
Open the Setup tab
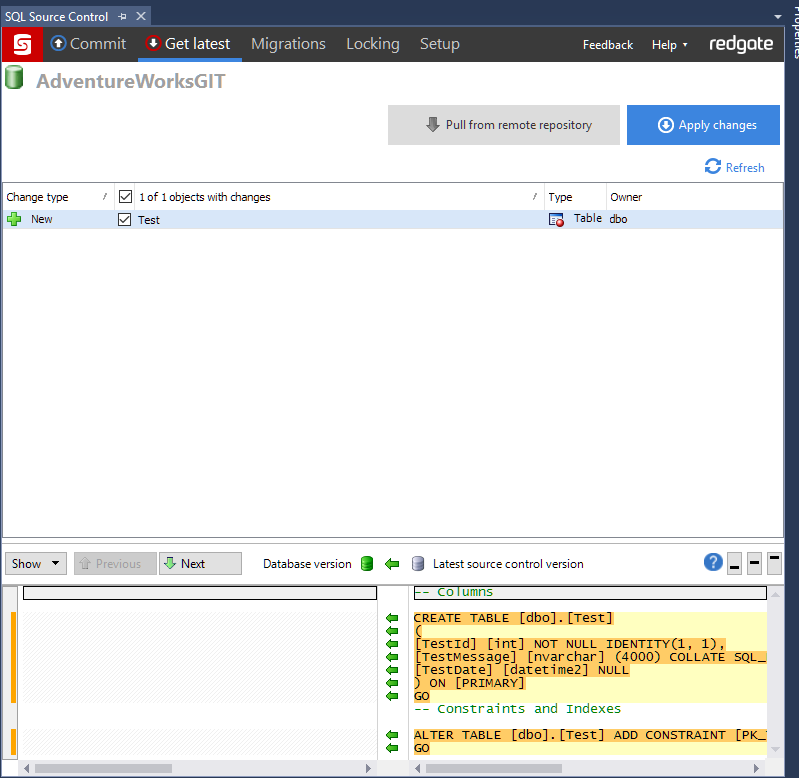coord(439,44)
